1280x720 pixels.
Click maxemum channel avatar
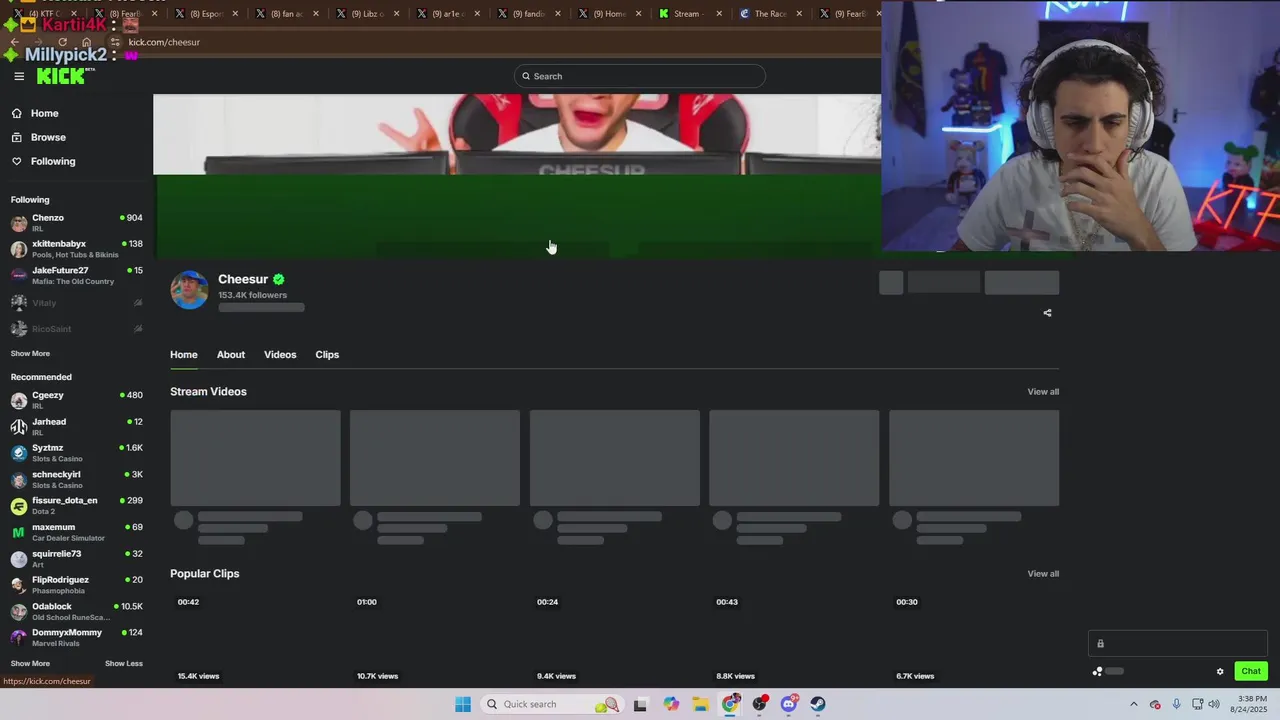19,532
